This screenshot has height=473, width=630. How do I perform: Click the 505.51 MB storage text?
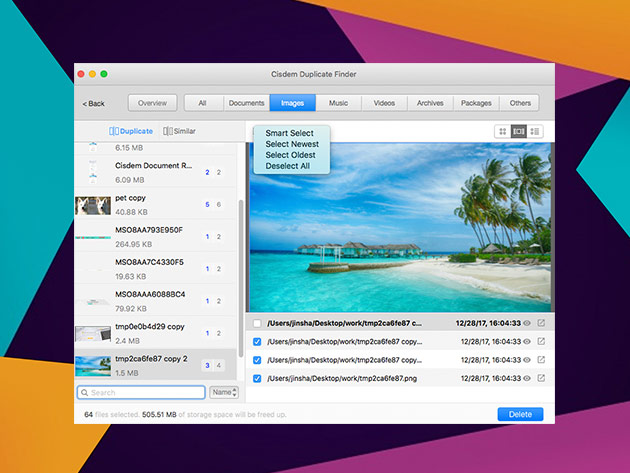(159, 414)
